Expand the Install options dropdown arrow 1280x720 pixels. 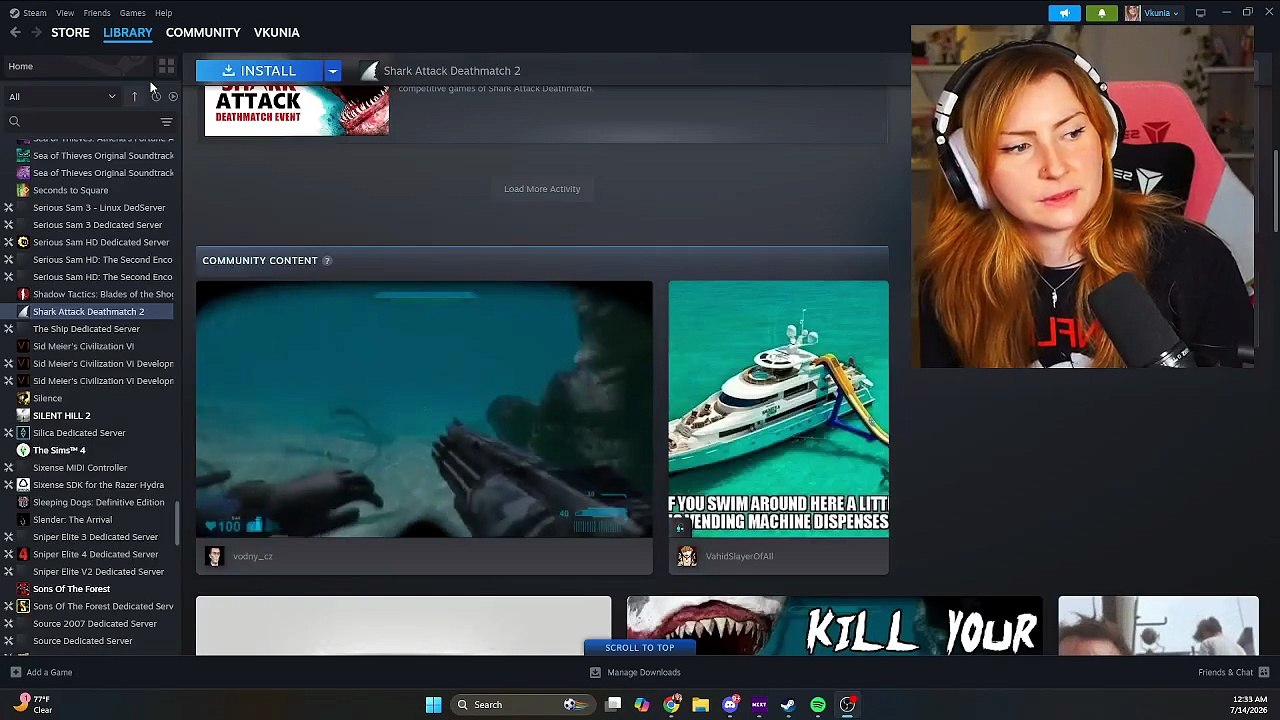pos(332,71)
